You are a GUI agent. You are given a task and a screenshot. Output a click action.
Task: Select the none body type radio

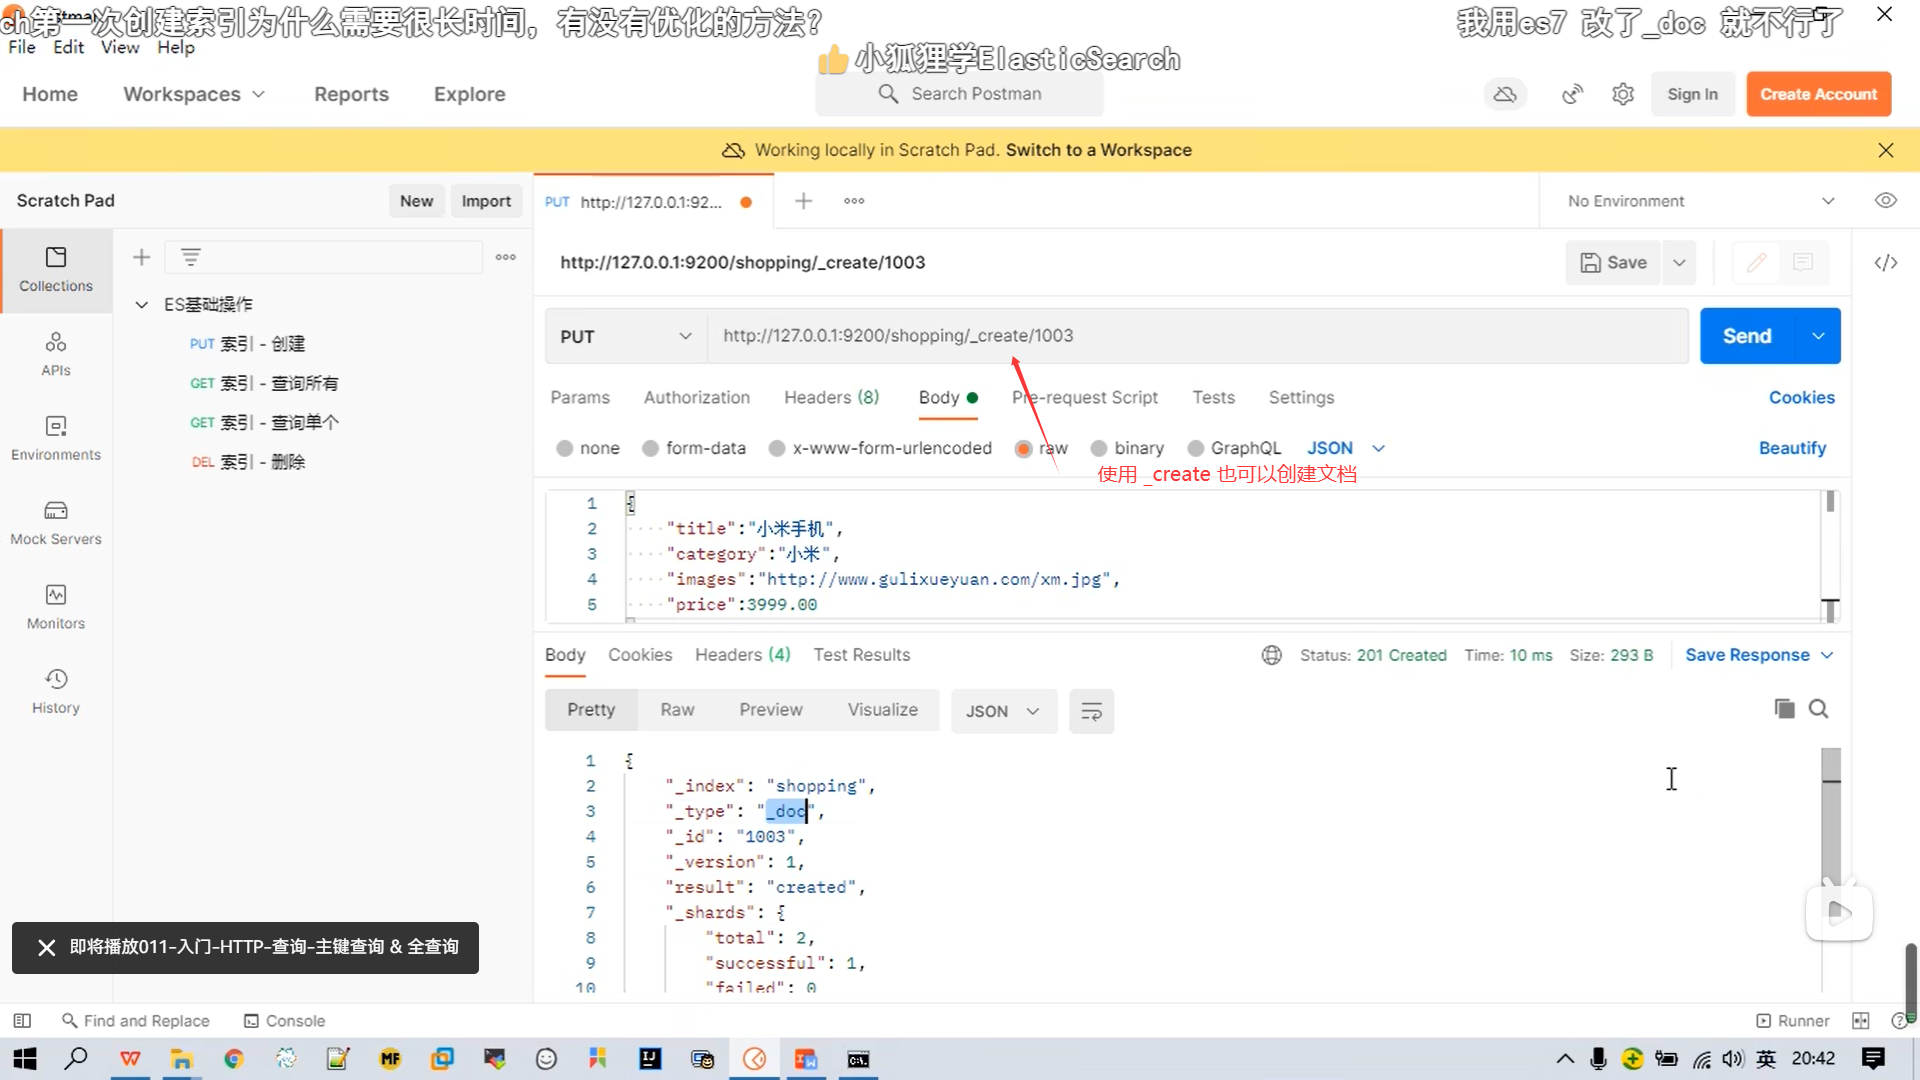coord(565,449)
